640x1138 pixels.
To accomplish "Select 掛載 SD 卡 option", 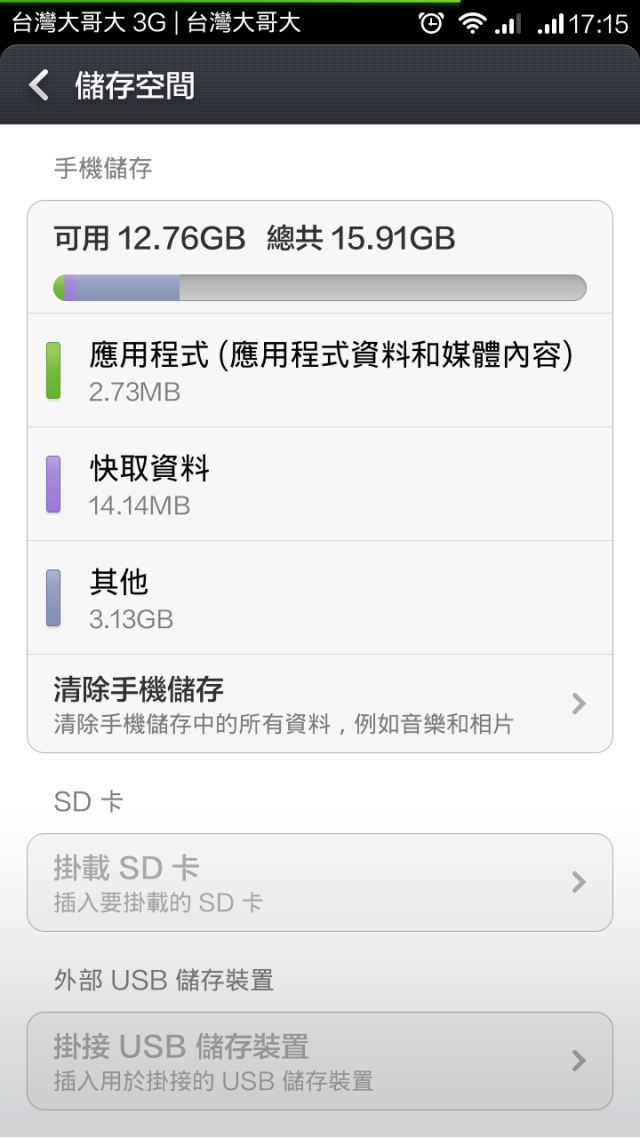I will coord(320,882).
